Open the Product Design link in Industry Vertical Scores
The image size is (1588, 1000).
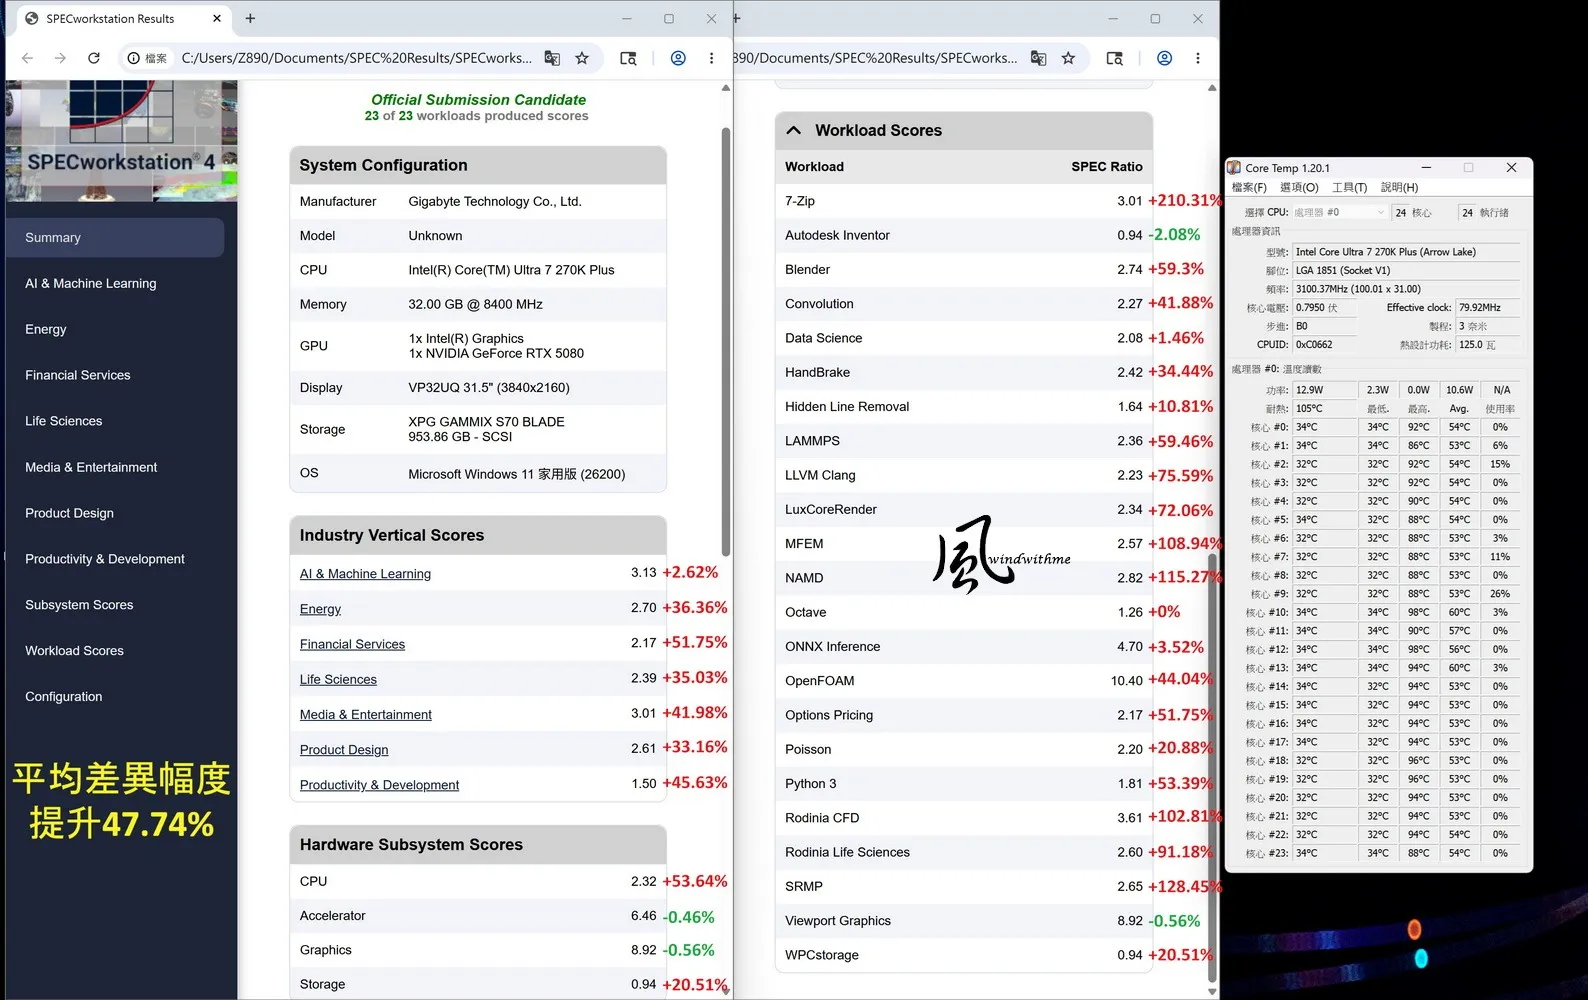(344, 750)
